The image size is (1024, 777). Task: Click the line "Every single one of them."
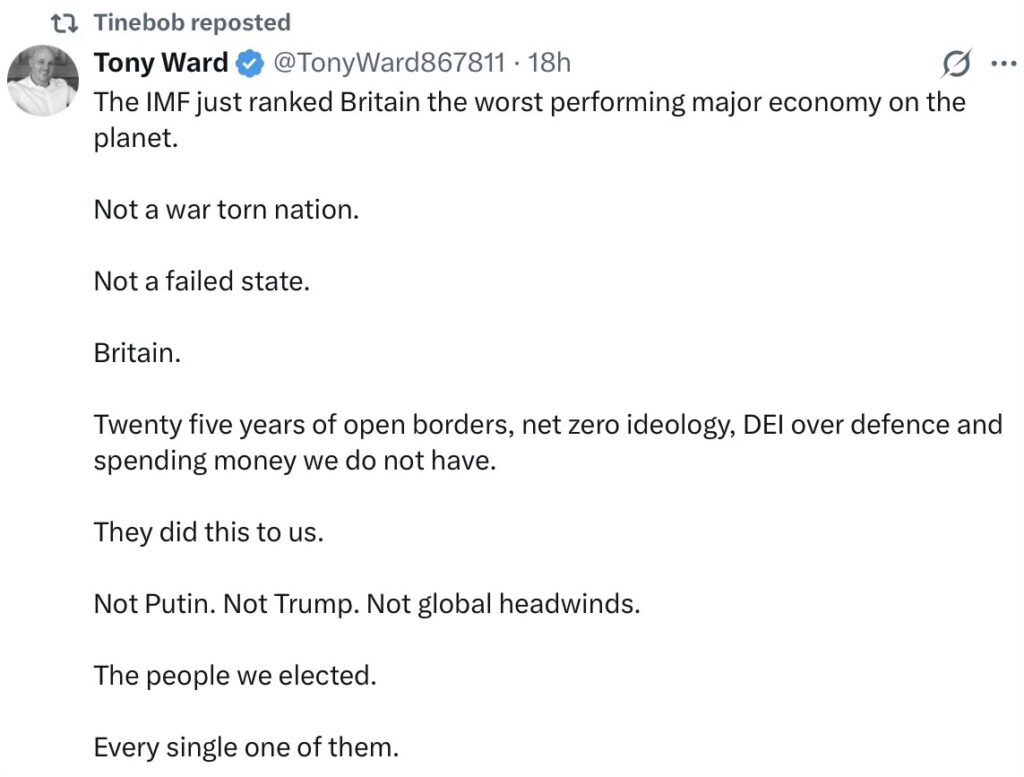[245, 747]
